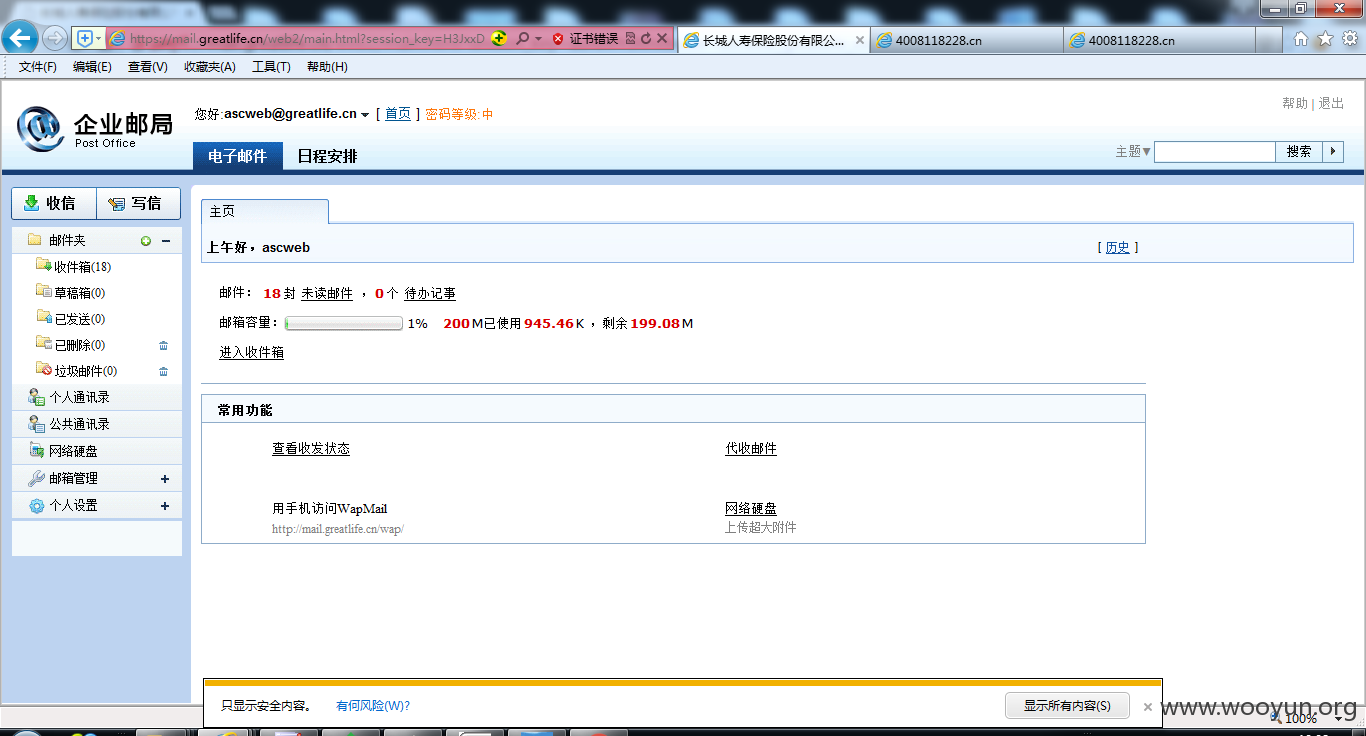Close the 长城人寿保险 browser tab

coord(860,40)
